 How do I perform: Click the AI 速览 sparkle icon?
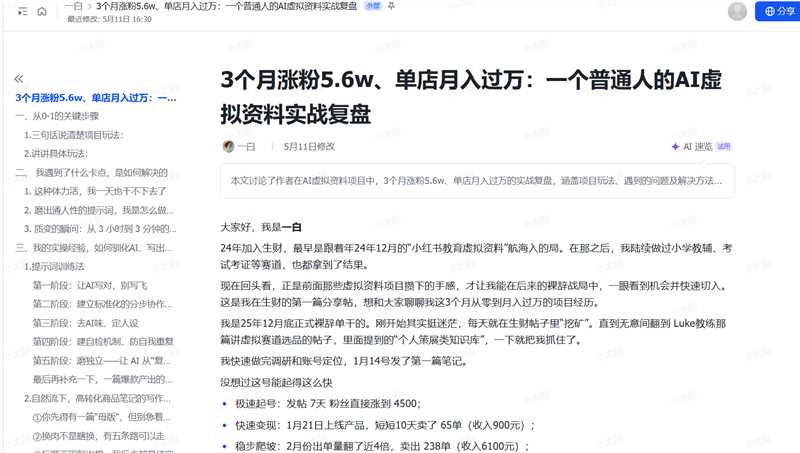675,147
